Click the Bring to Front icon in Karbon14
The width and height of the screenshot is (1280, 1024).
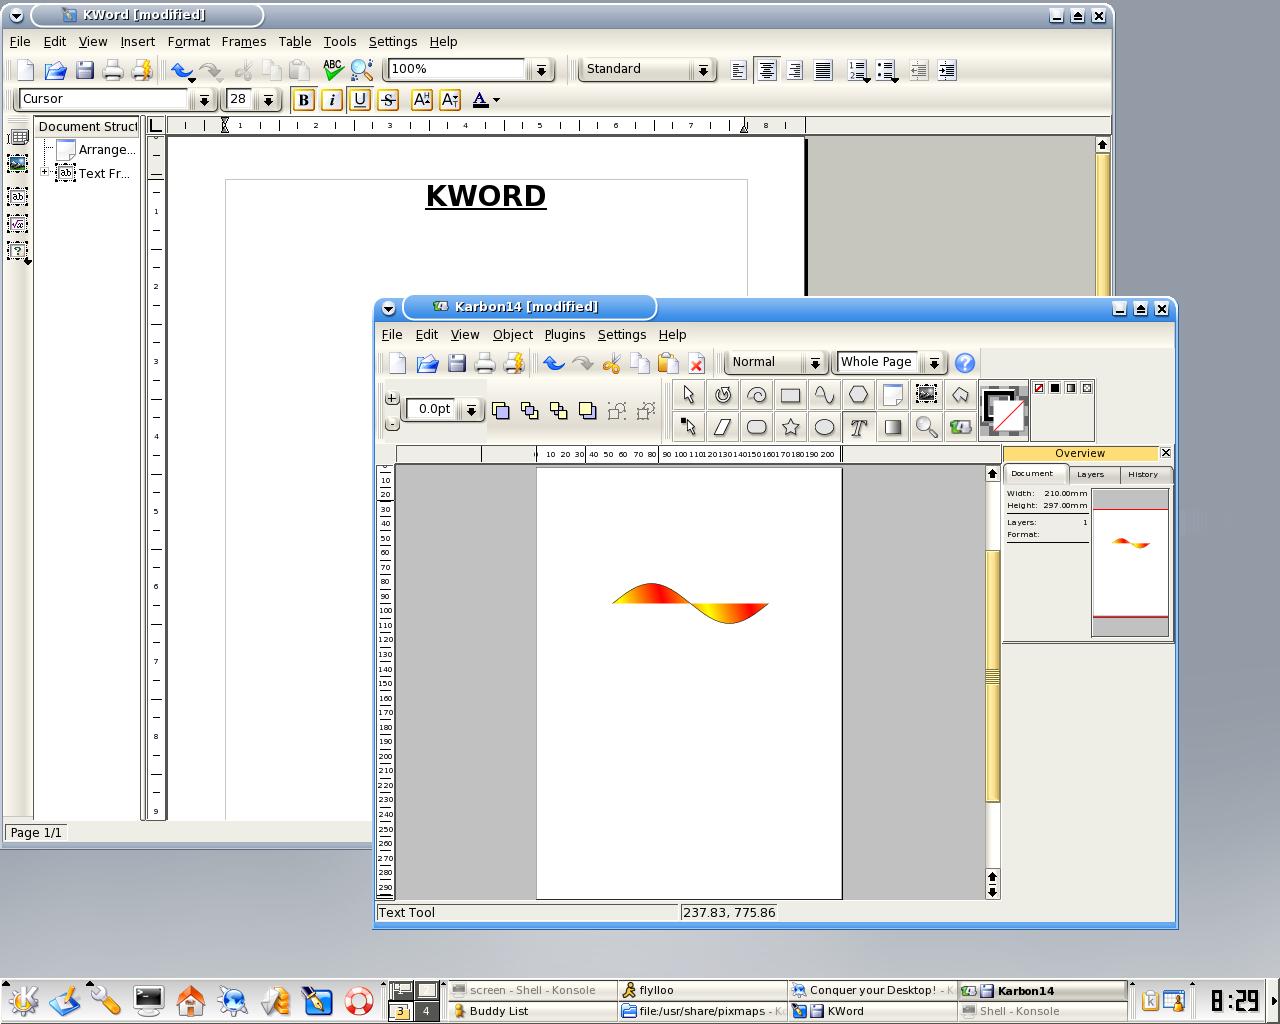tap(500, 410)
